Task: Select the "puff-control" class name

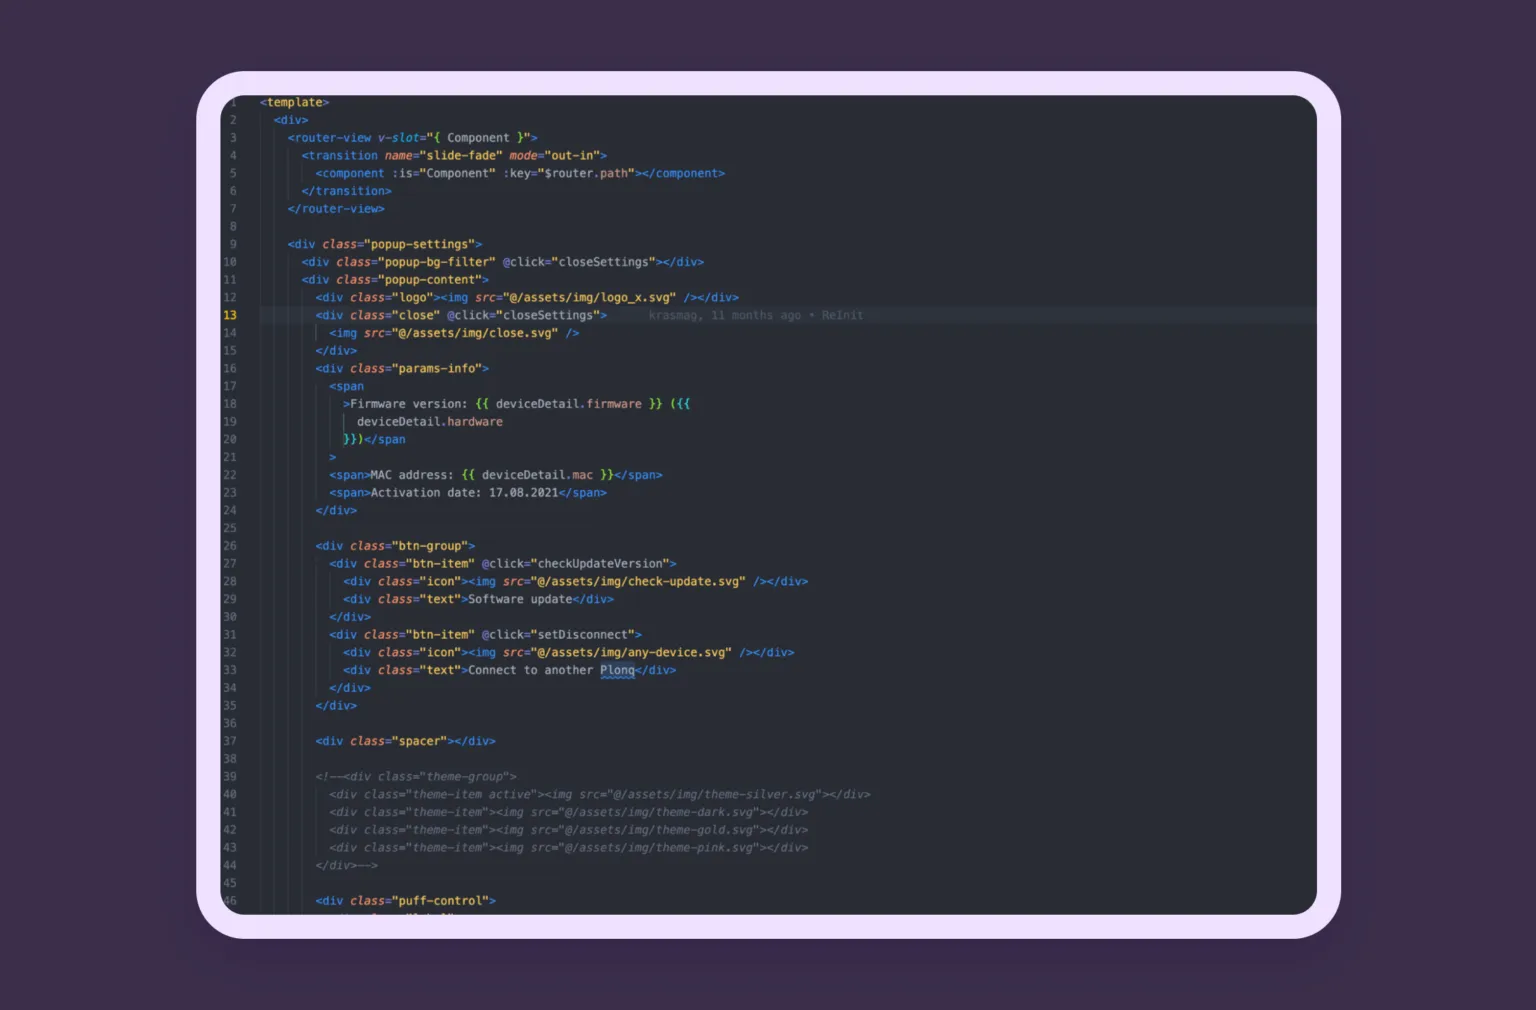Action: (440, 901)
